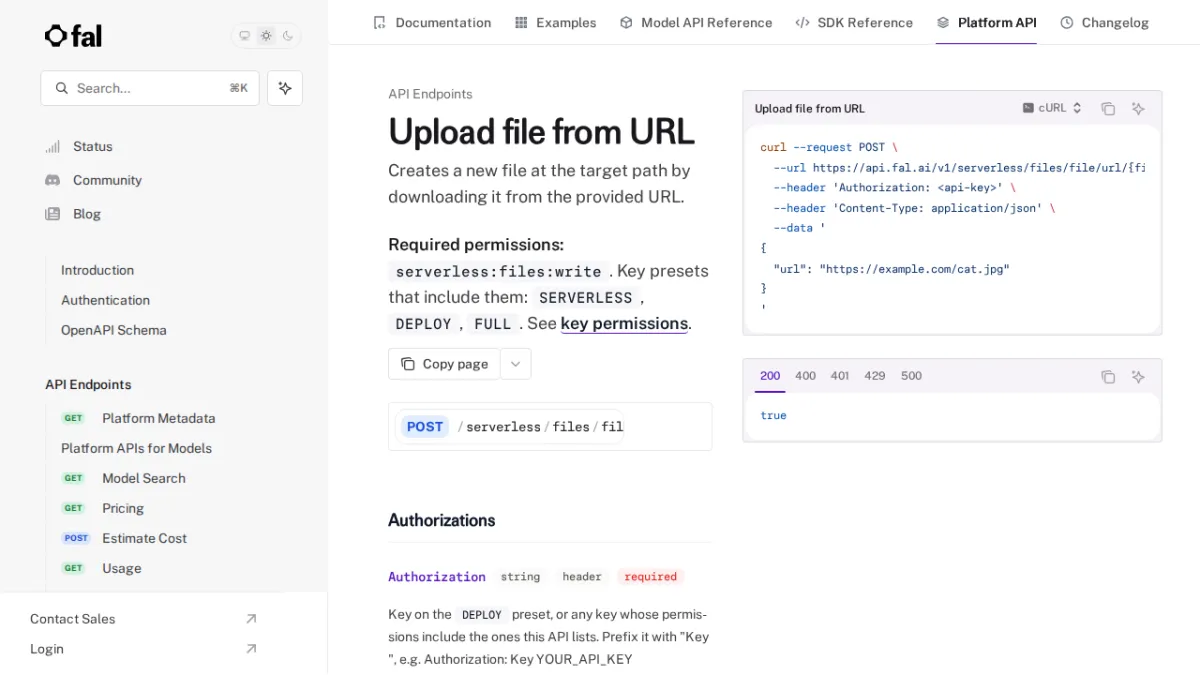
Task: Switch to dark theme mode
Action: [x=288, y=36]
